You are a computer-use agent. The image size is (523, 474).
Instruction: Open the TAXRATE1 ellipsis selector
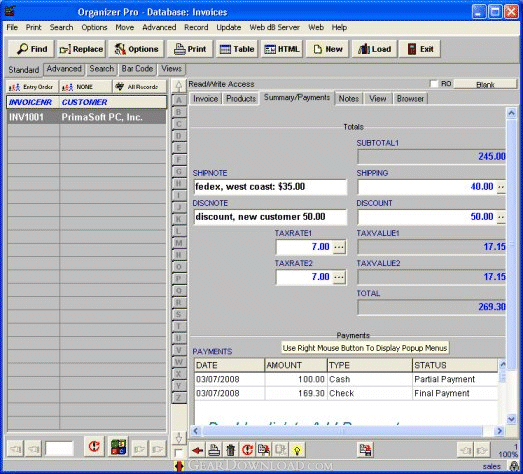point(339,247)
